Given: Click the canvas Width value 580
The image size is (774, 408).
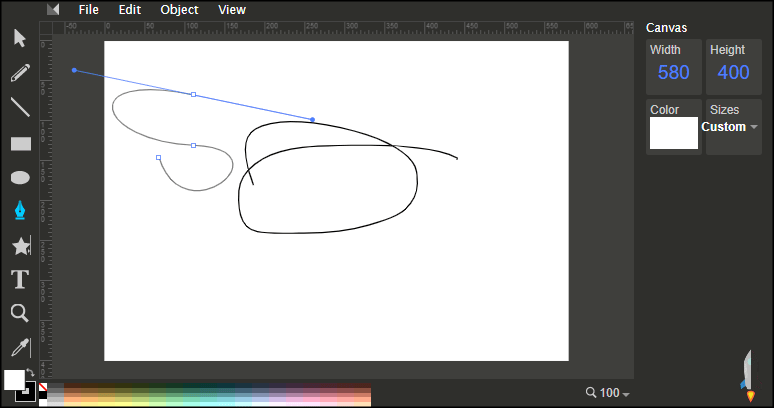Looking at the screenshot, I should pos(673,73).
